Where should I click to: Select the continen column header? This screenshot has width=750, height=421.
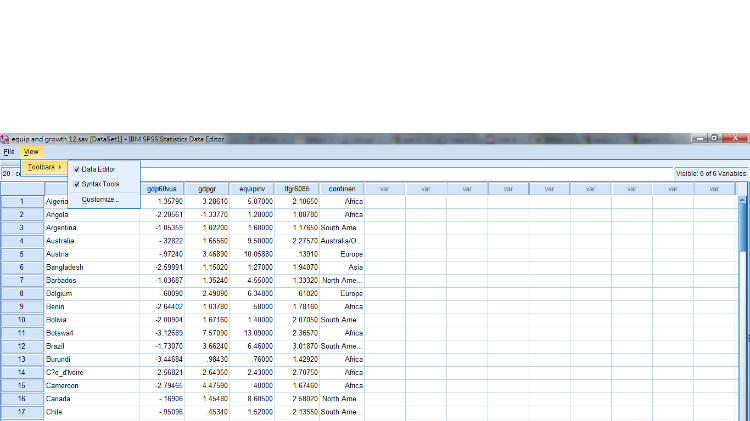pyautogui.click(x=342, y=188)
